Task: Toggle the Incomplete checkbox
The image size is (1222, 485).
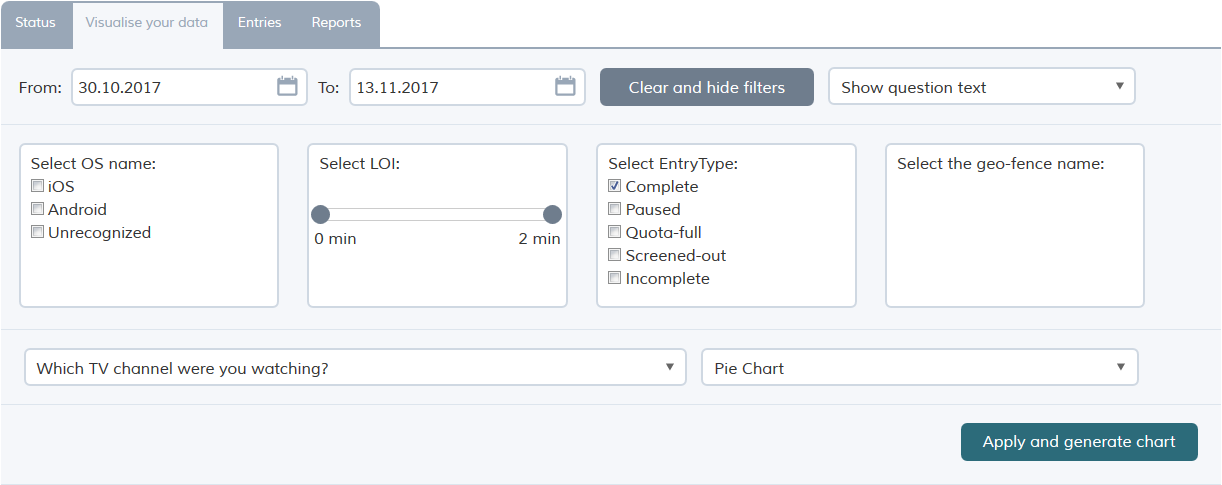Action: point(615,278)
